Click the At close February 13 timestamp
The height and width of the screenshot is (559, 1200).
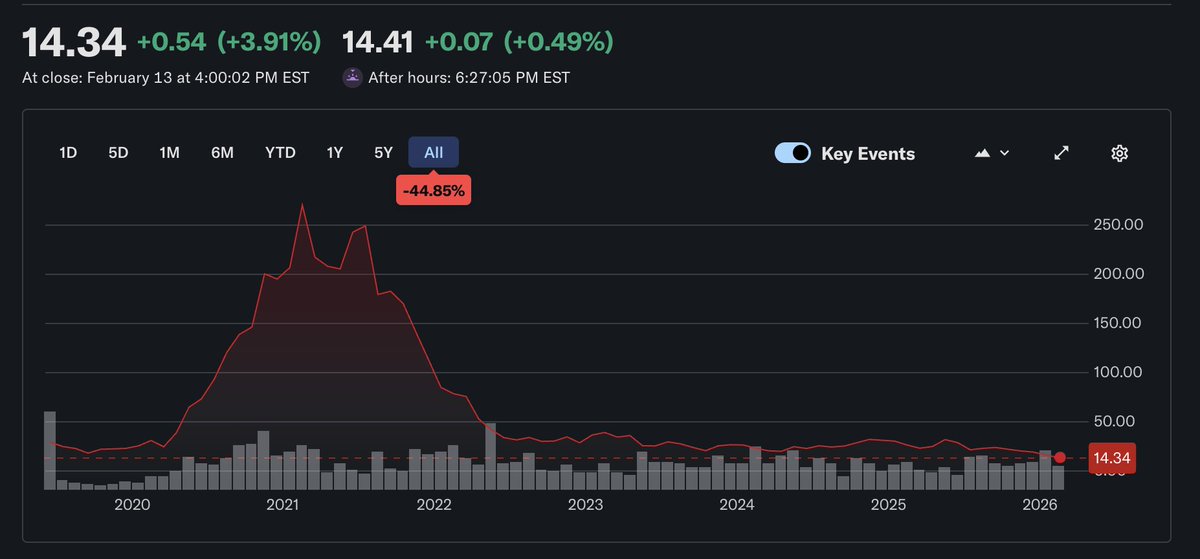(166, 77)
